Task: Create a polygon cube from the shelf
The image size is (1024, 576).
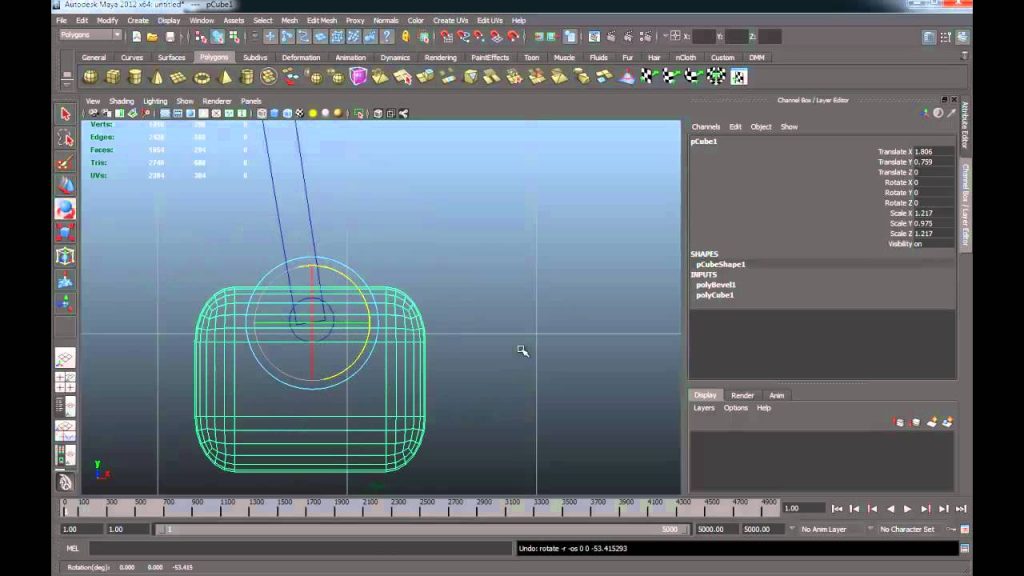Action: tap(112, 77)
